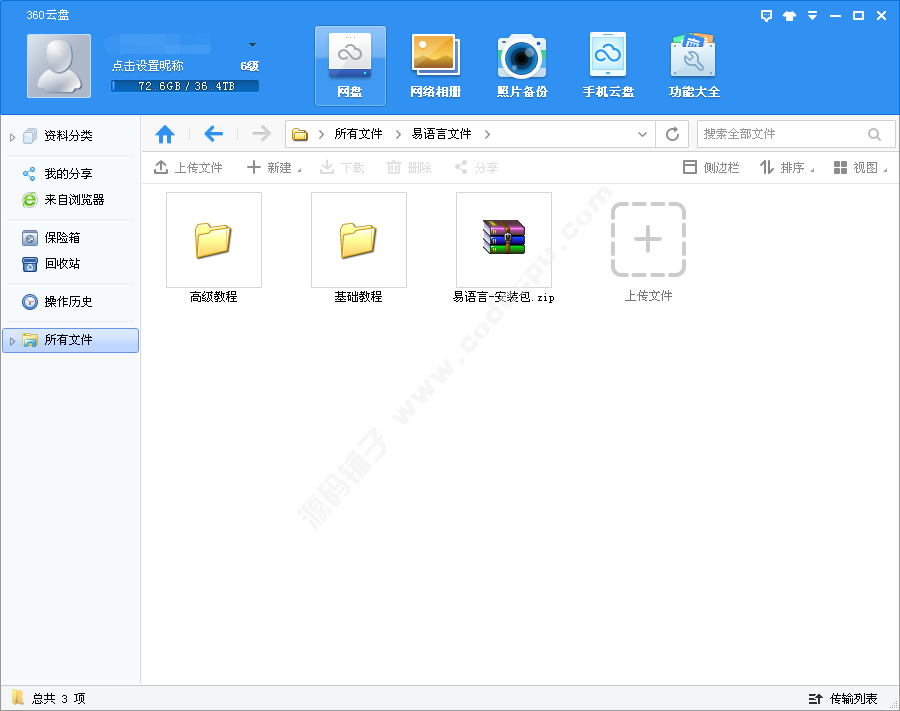Viewport: 900px width, 711px height.
Task: Minimize the 360云盘 window
Action: (x=835, y=16)
